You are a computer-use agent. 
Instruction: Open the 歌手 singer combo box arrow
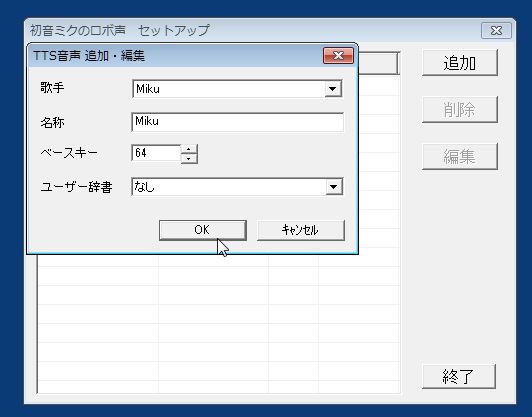pos(333,89)
